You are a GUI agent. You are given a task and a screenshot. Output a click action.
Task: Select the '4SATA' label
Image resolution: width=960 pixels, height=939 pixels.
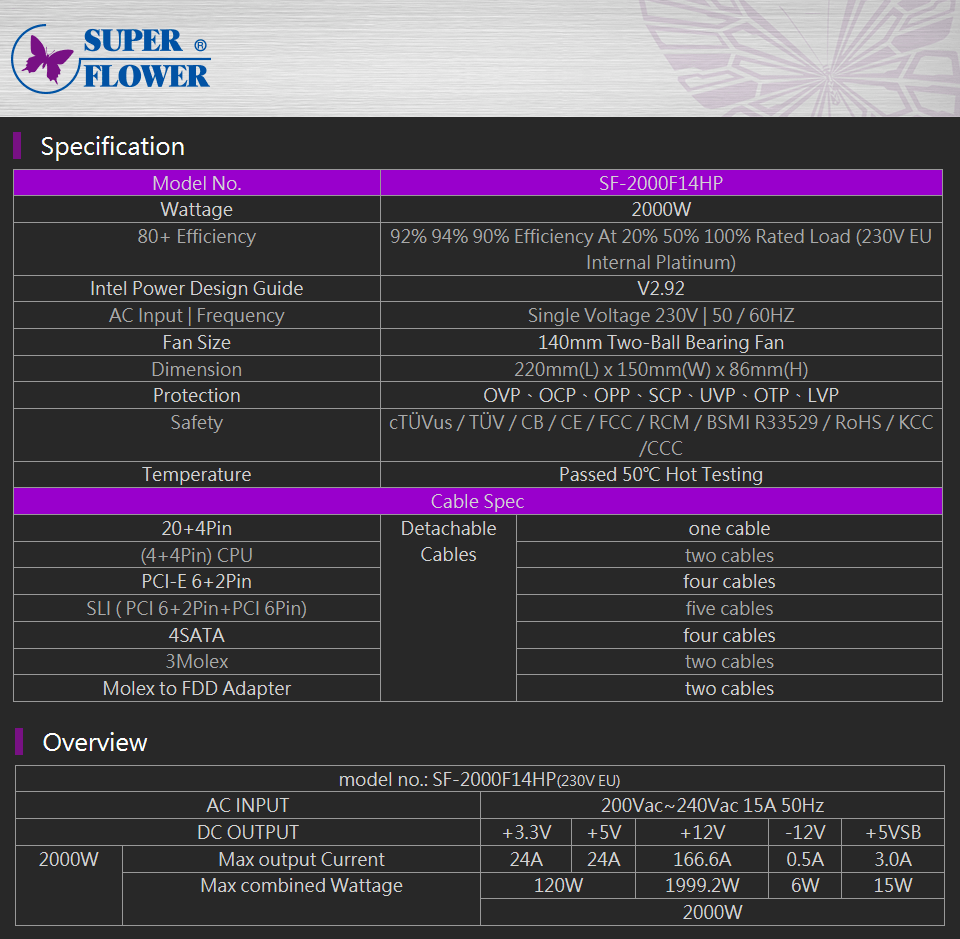tap(197, 635)
